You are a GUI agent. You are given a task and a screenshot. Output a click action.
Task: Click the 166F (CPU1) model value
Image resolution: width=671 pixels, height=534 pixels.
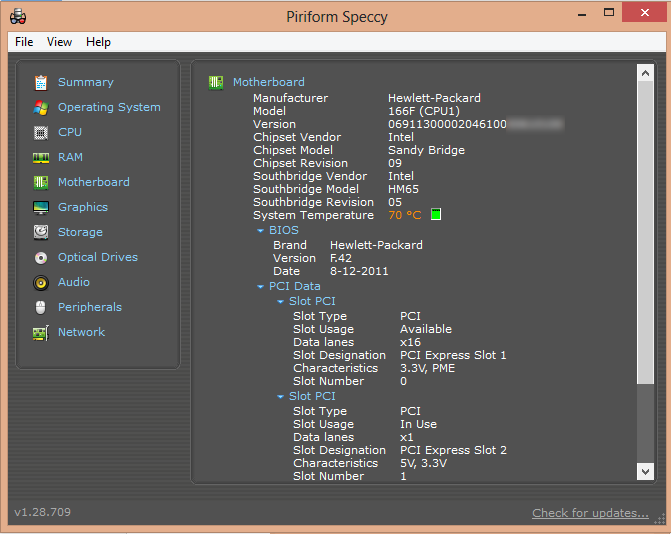(x=424, y=111)
